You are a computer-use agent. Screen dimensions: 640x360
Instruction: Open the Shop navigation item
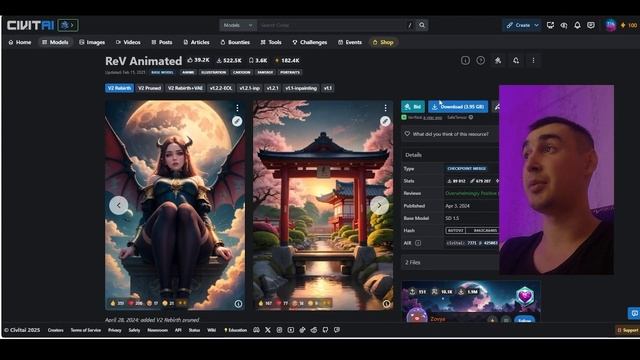pyautogui.click(x=383, y=42)
